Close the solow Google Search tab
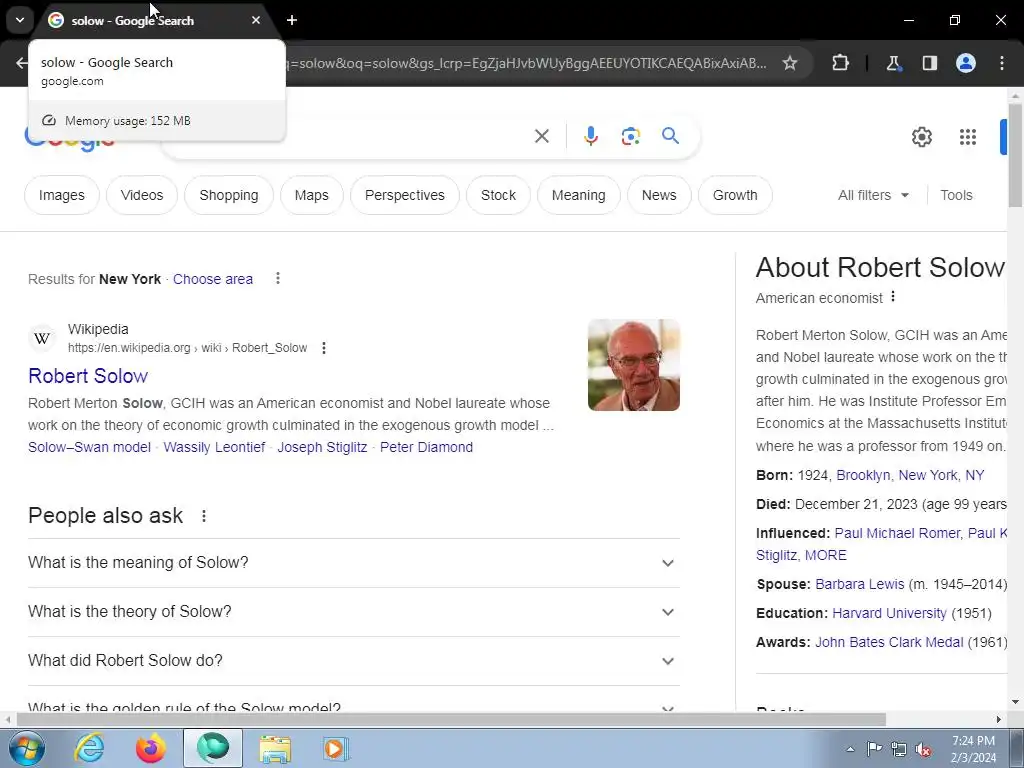This screenshot has height=768, width=1024. pyautogui.click(x=255, y=20)
